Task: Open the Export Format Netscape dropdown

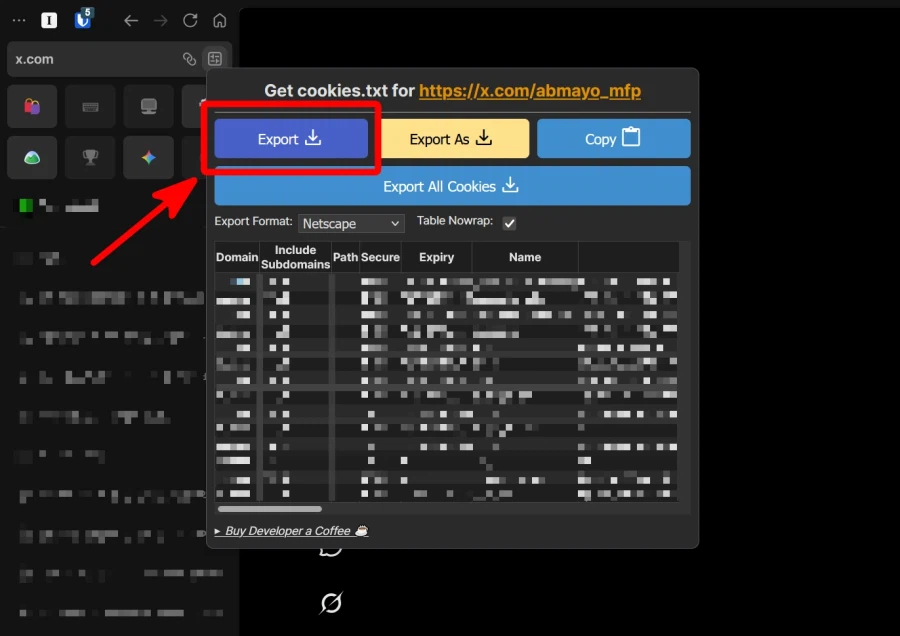Action: click(351, 223)
